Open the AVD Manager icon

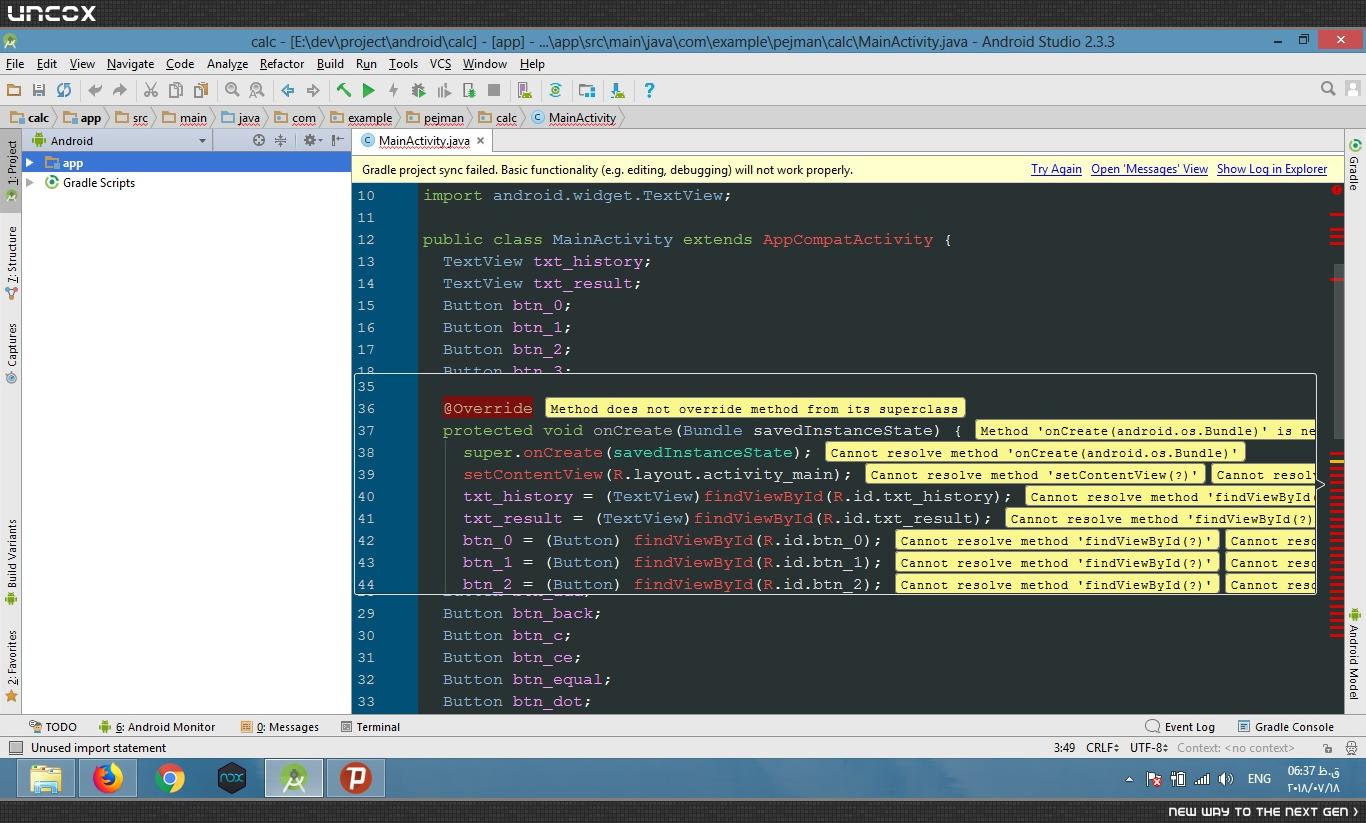(x=525, y=90)
